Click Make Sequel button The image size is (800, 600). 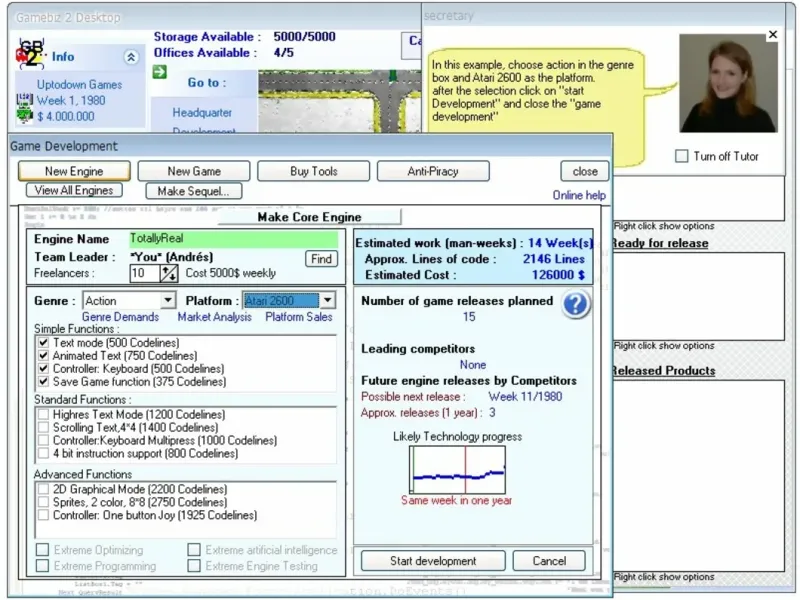[193, 191]
